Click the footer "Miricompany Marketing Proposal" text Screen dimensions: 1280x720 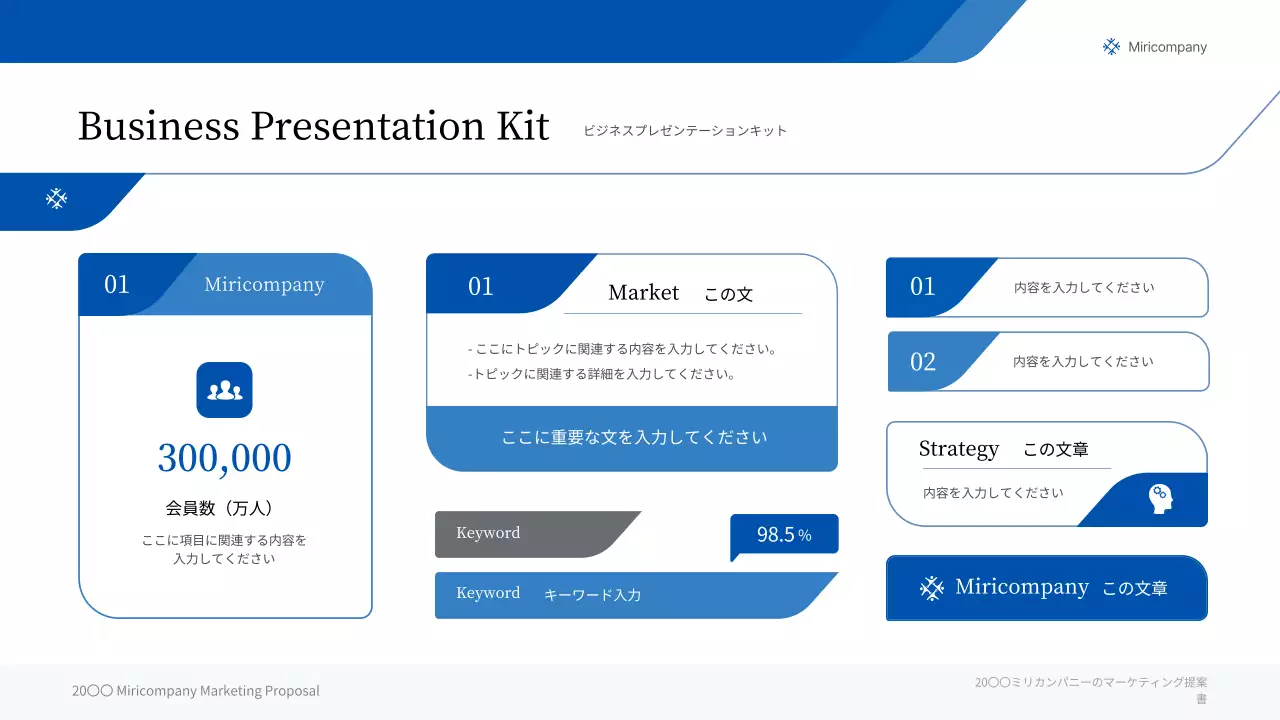point(196,691)
